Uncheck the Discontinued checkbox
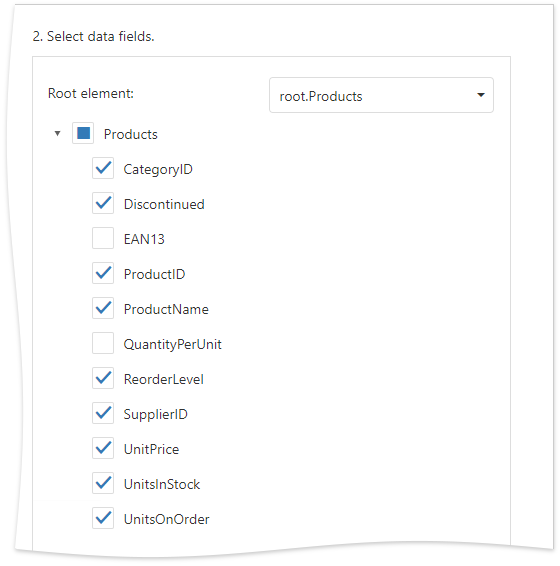This screenshot has width=560, height=566. pyautogui.click(x=103, y=203)
